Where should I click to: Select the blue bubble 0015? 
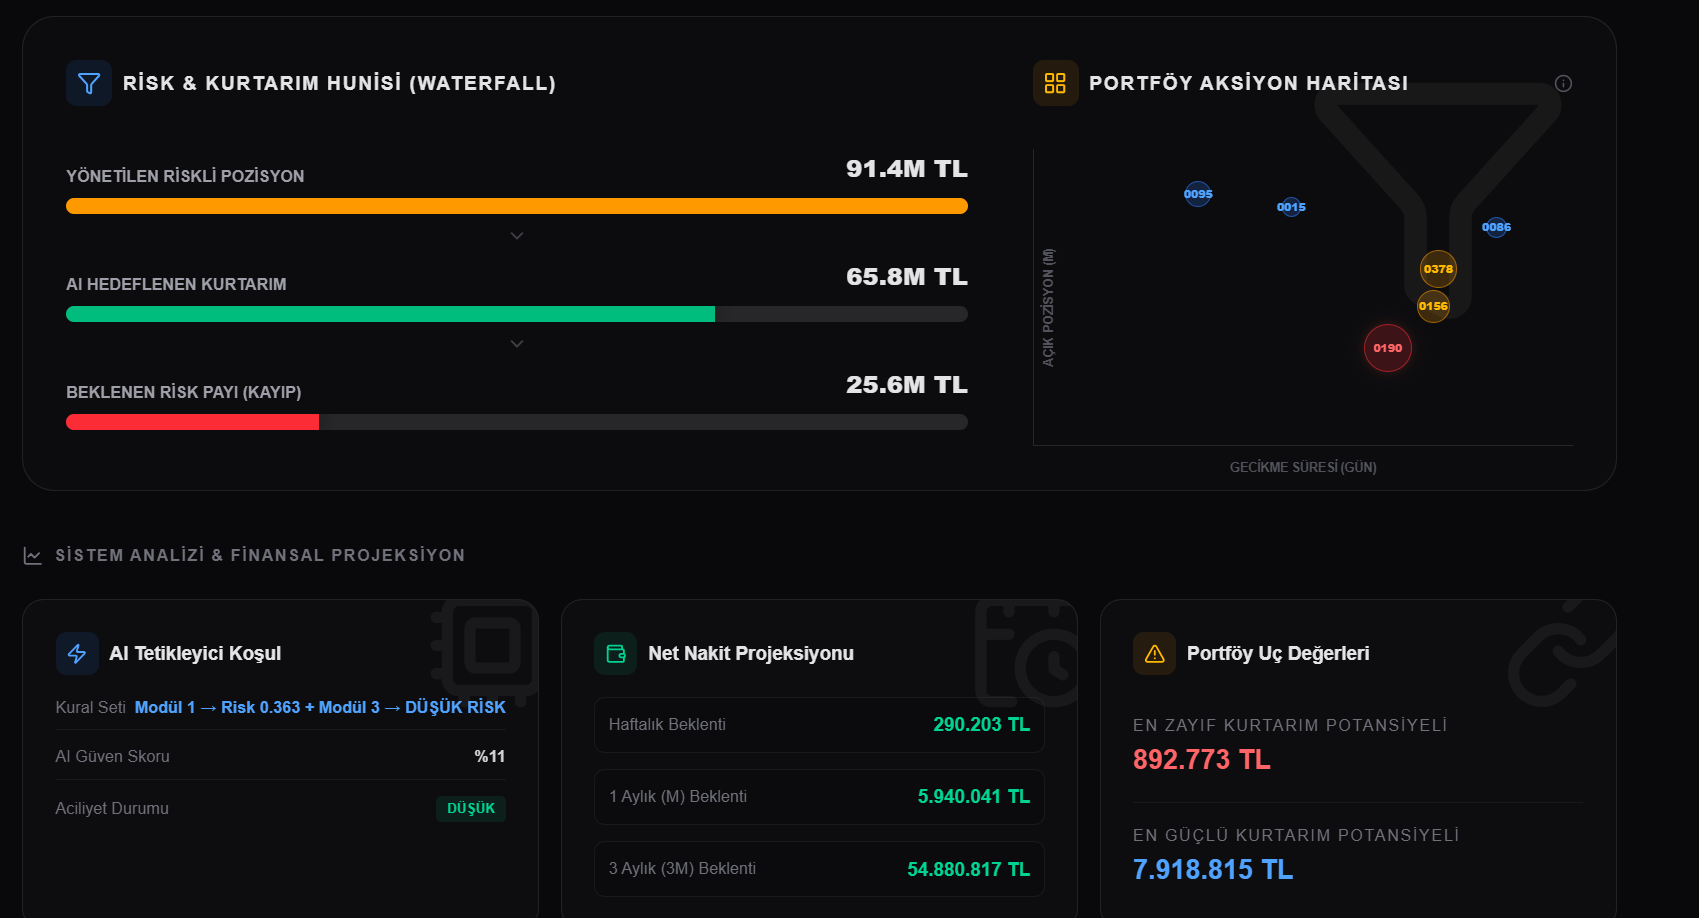(1291, 207)
